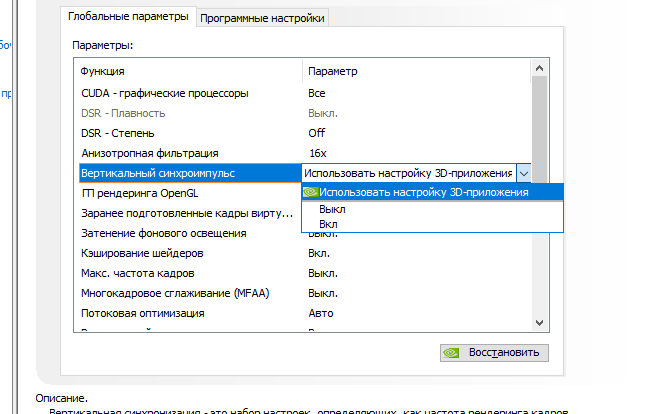Viewport: 646px width, 414px height.
Task: Click NVIDIA icon beside highlighted dropdown option
Action: tap(310, 192)
